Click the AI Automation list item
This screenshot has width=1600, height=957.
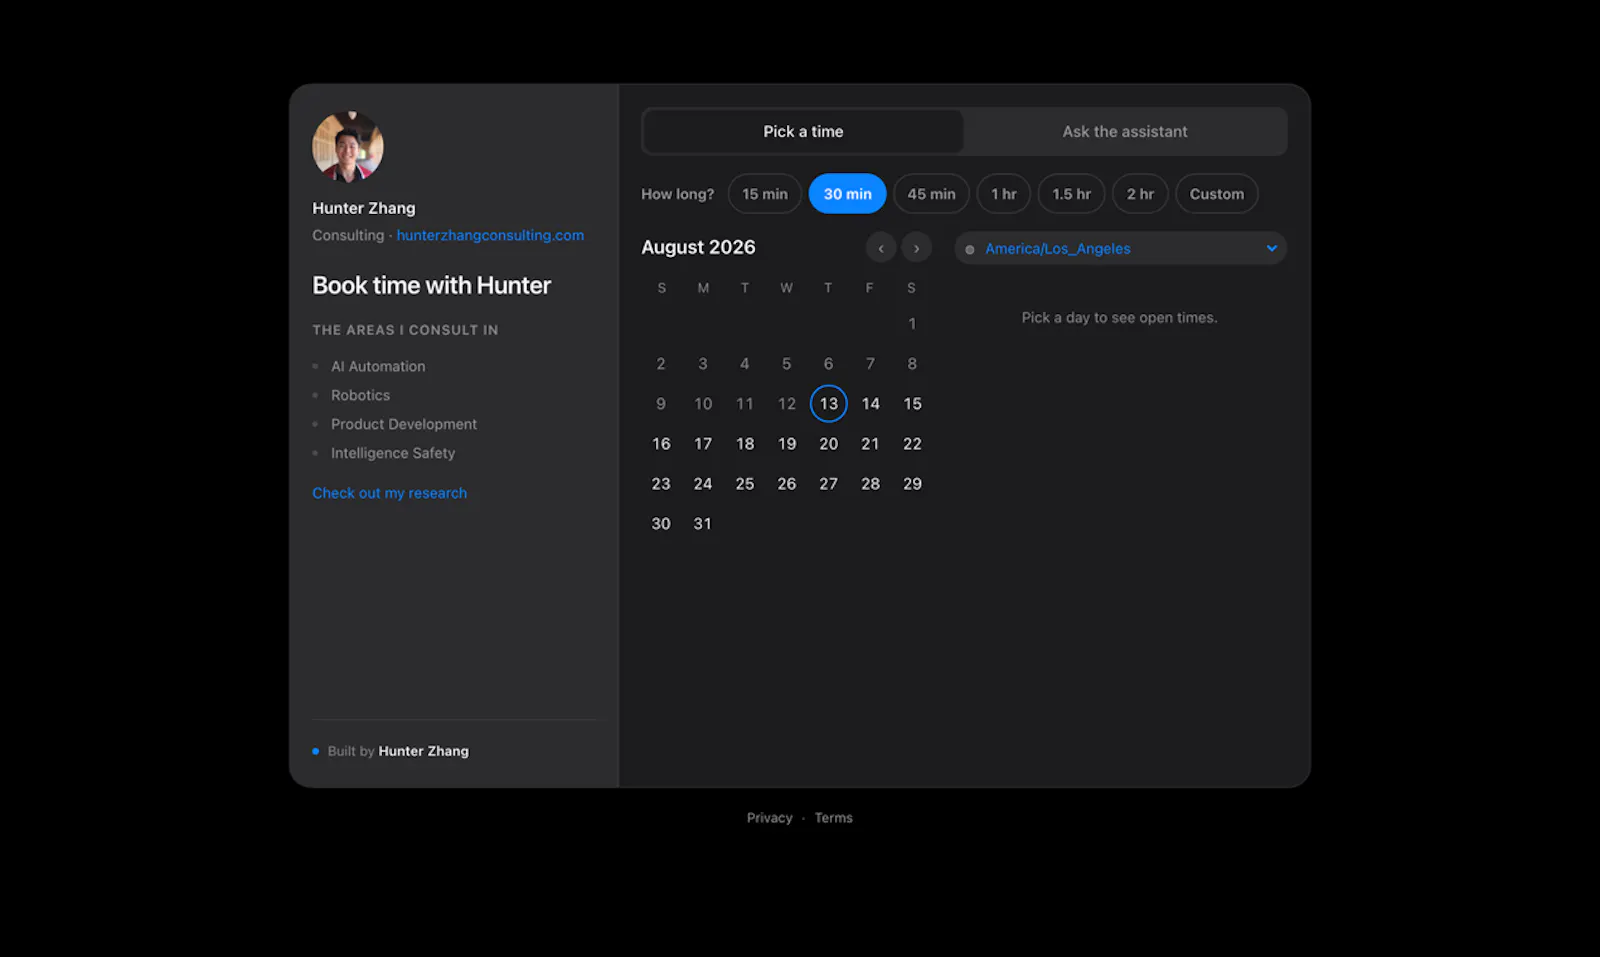pos(378,367)
